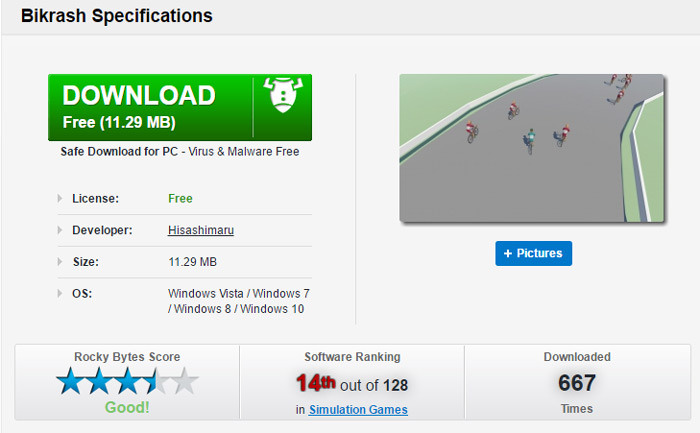Screen dimensions: 700x433
Task: Click the arrow beside Size
Action: coord(60,262)
